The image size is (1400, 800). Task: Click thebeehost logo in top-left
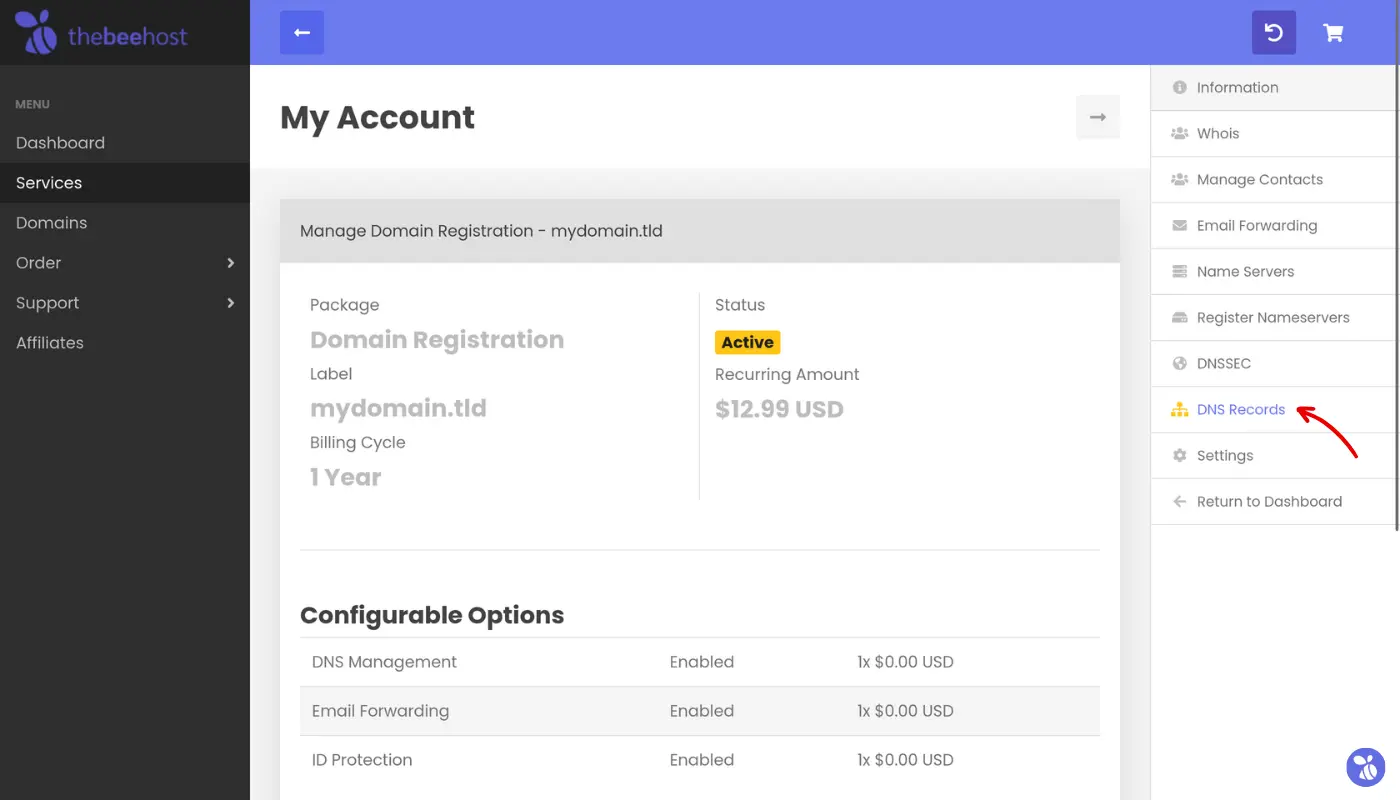click(x=101, y=33)
